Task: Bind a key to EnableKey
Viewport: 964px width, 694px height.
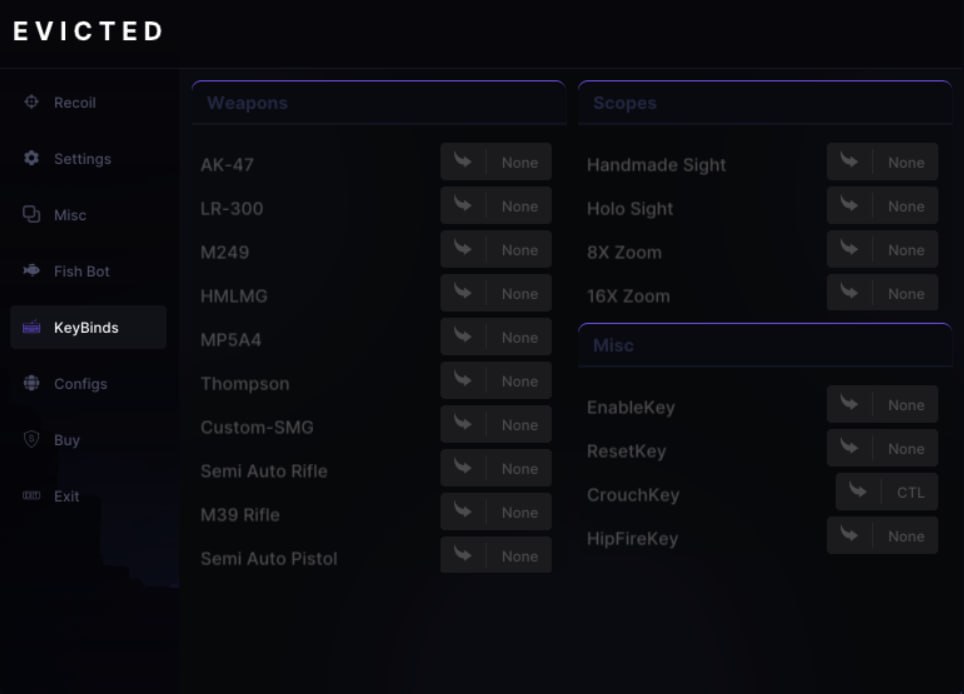Action: [905, 405]
